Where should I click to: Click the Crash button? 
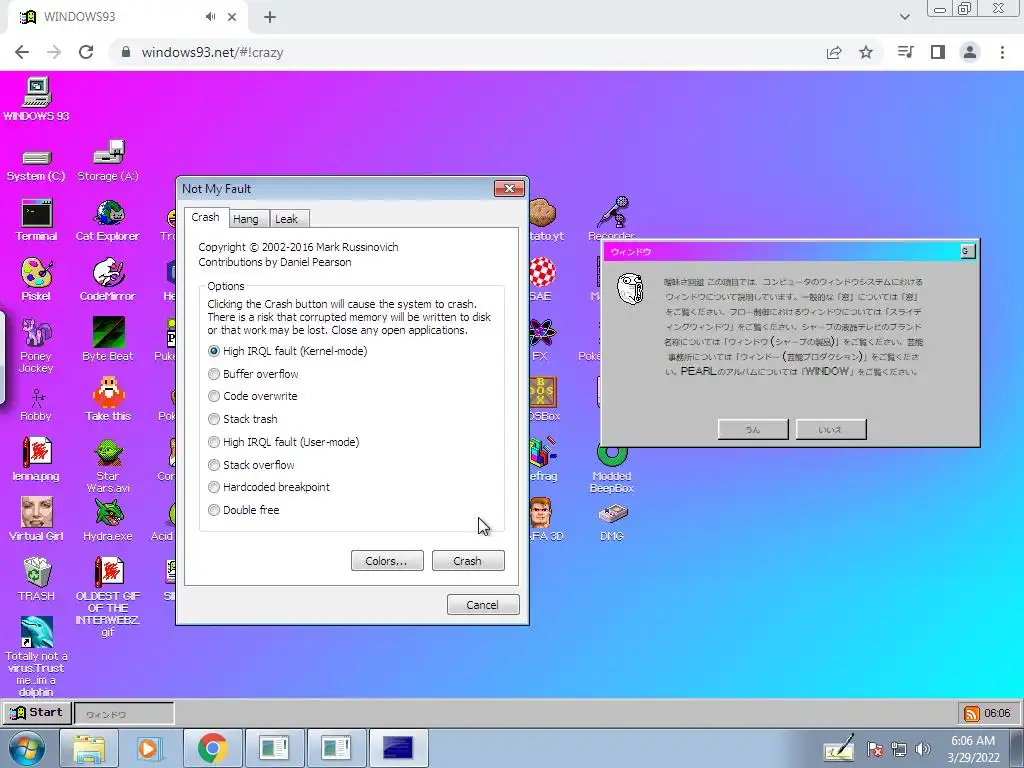pyautogui.click(x=468, y=561)
